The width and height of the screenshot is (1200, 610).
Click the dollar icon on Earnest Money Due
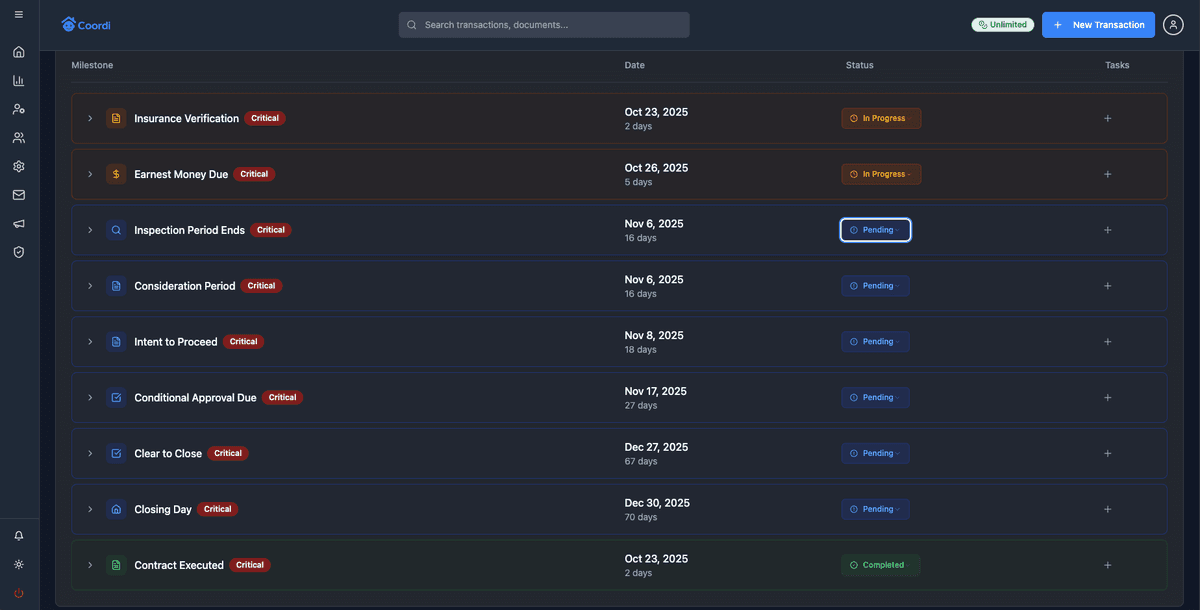pos(115,173)
